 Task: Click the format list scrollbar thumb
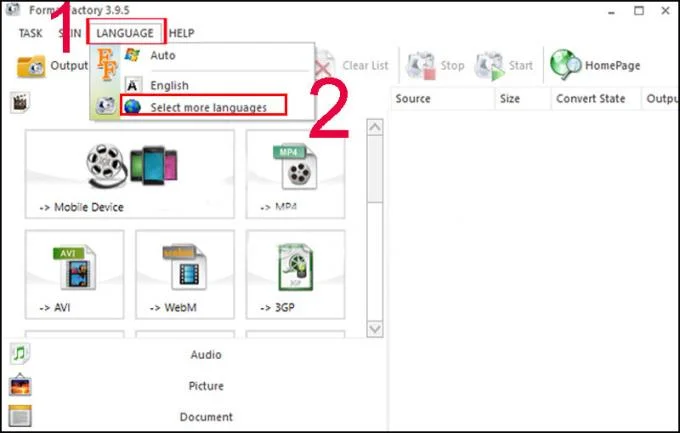375,169
